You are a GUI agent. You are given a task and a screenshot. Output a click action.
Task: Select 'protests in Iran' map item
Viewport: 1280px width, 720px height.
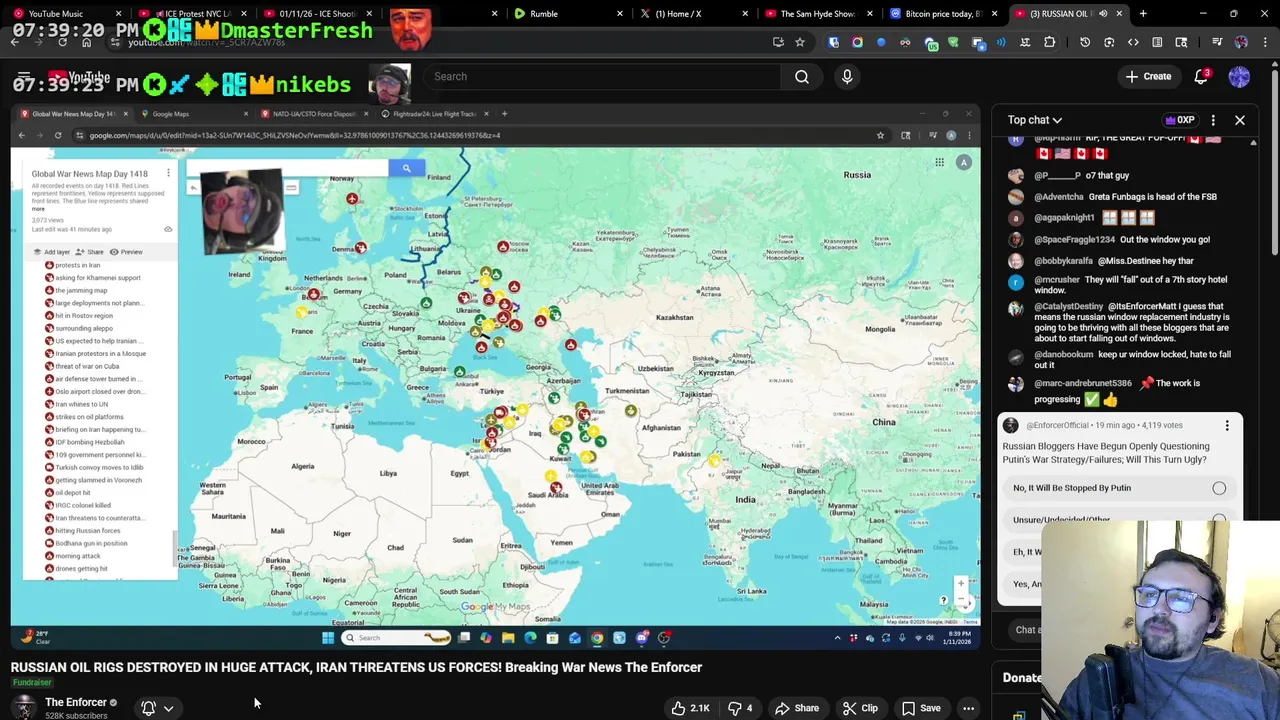pos(78,265)
